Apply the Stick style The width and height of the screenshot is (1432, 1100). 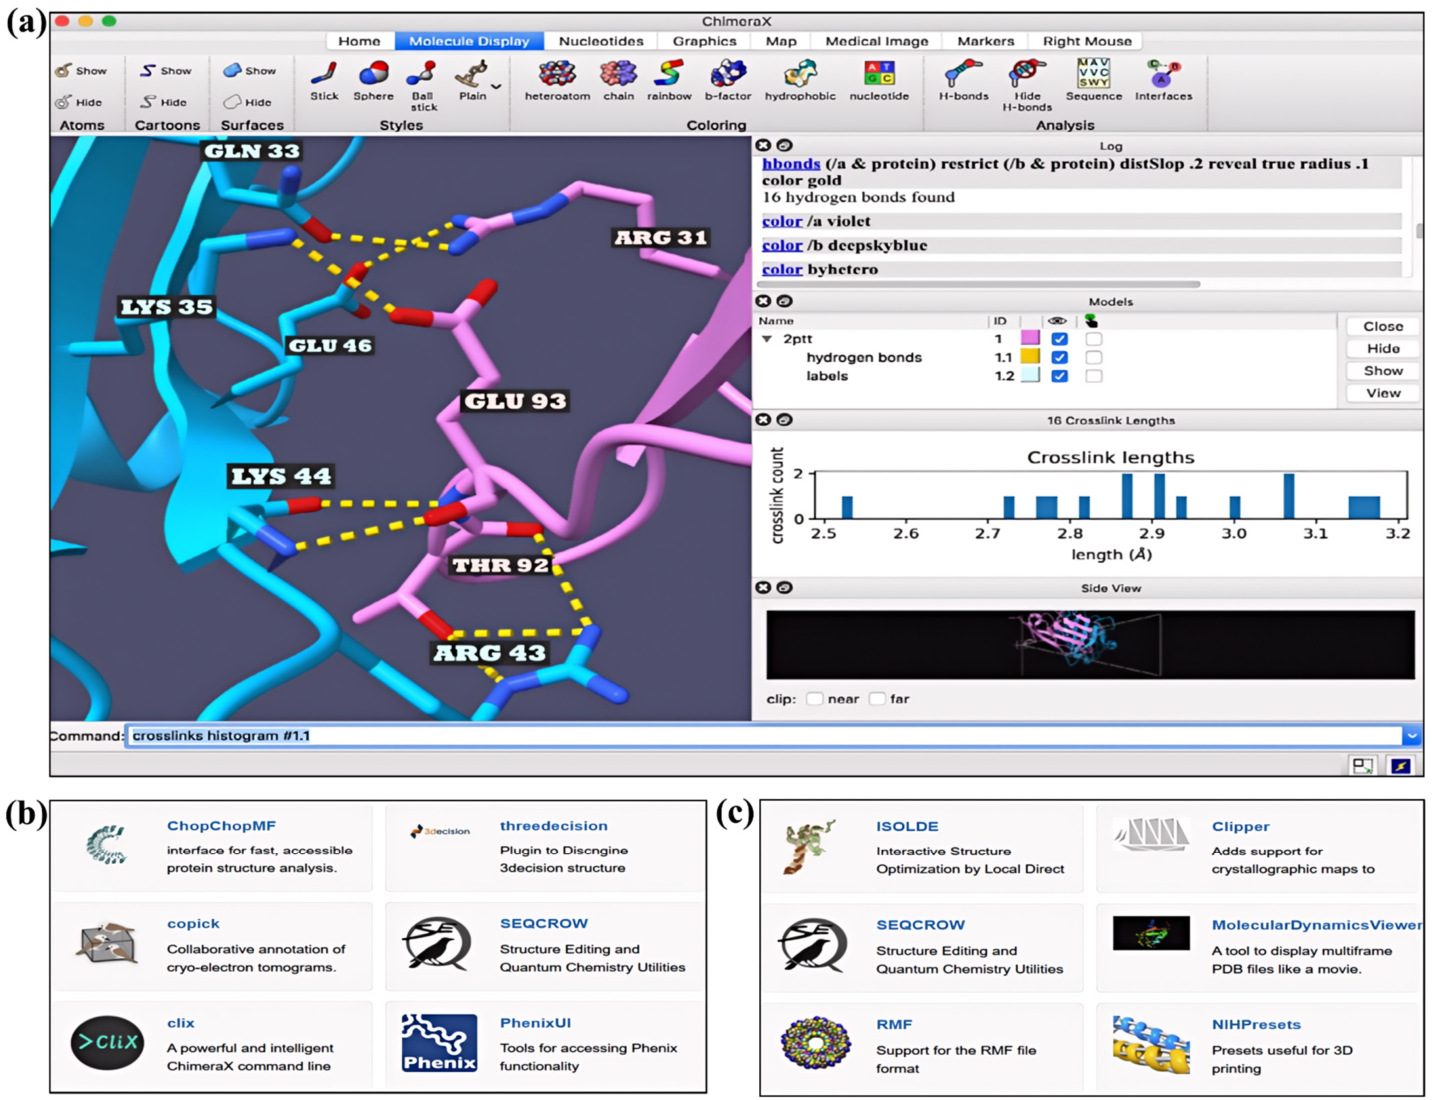pos(324,73)
